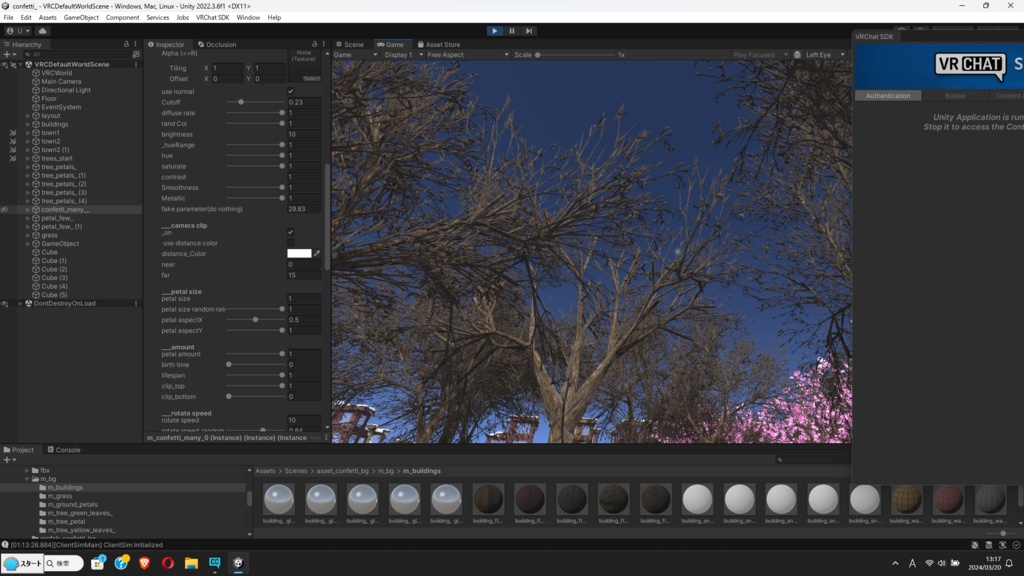Open the Assets menu
This screenshot has width=1024, height=576.
click(47, 18)
